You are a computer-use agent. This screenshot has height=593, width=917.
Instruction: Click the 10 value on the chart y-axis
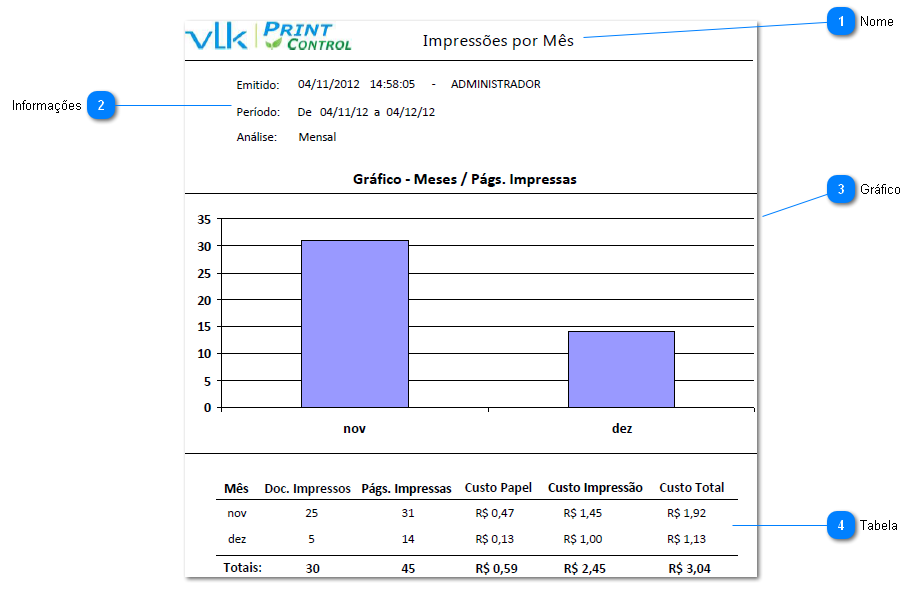point(204,354)
